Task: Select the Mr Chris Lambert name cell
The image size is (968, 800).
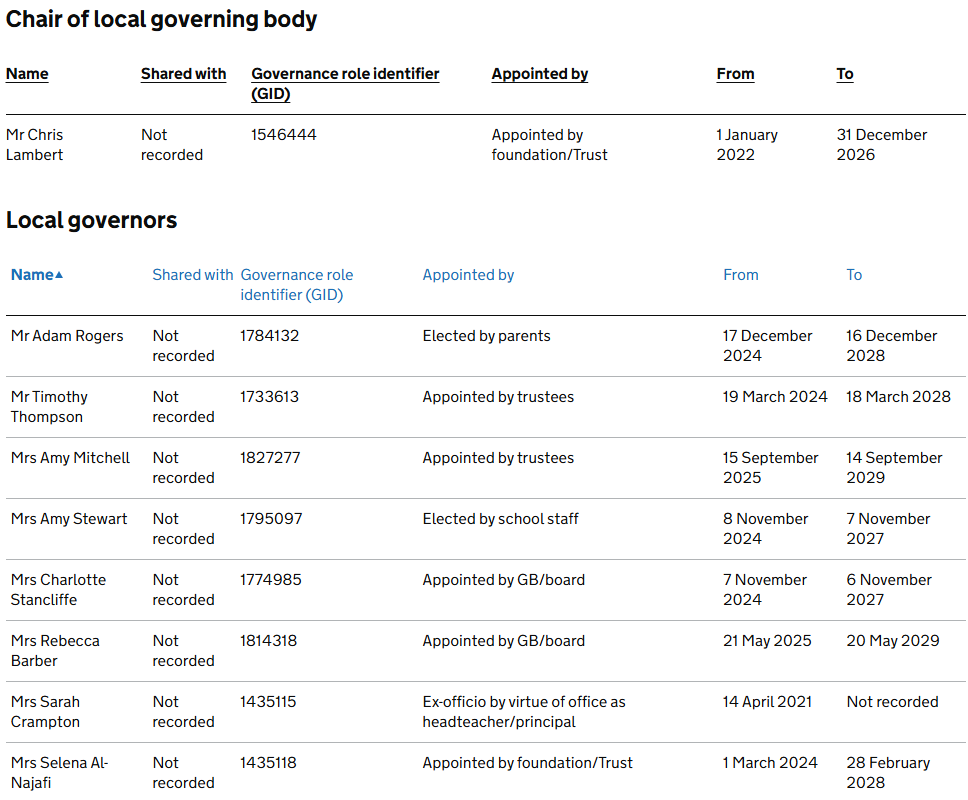Action: pyautogui.click(x=35, y=144)
